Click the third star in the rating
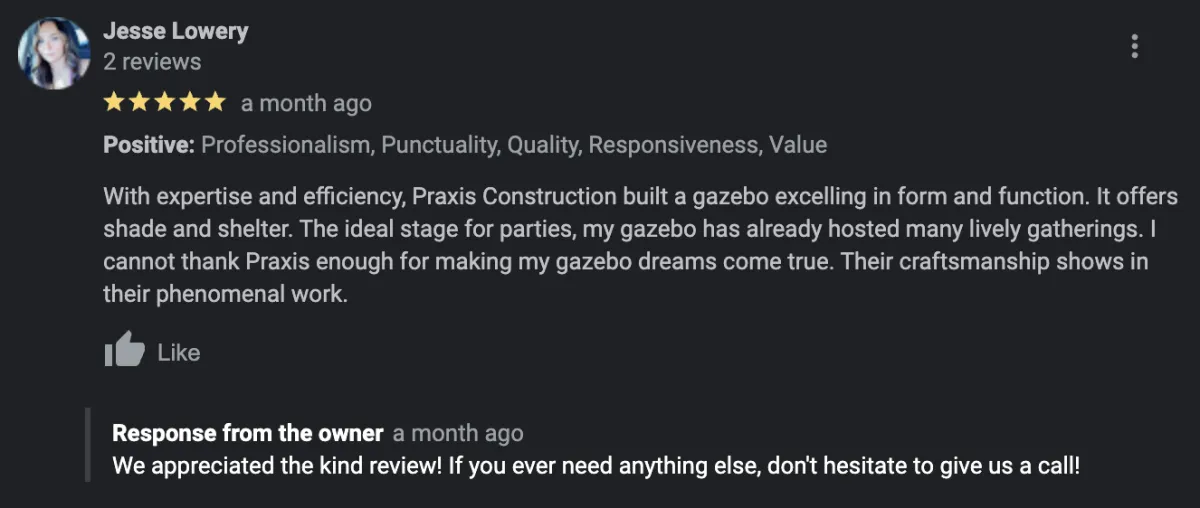 click(165, 102)
